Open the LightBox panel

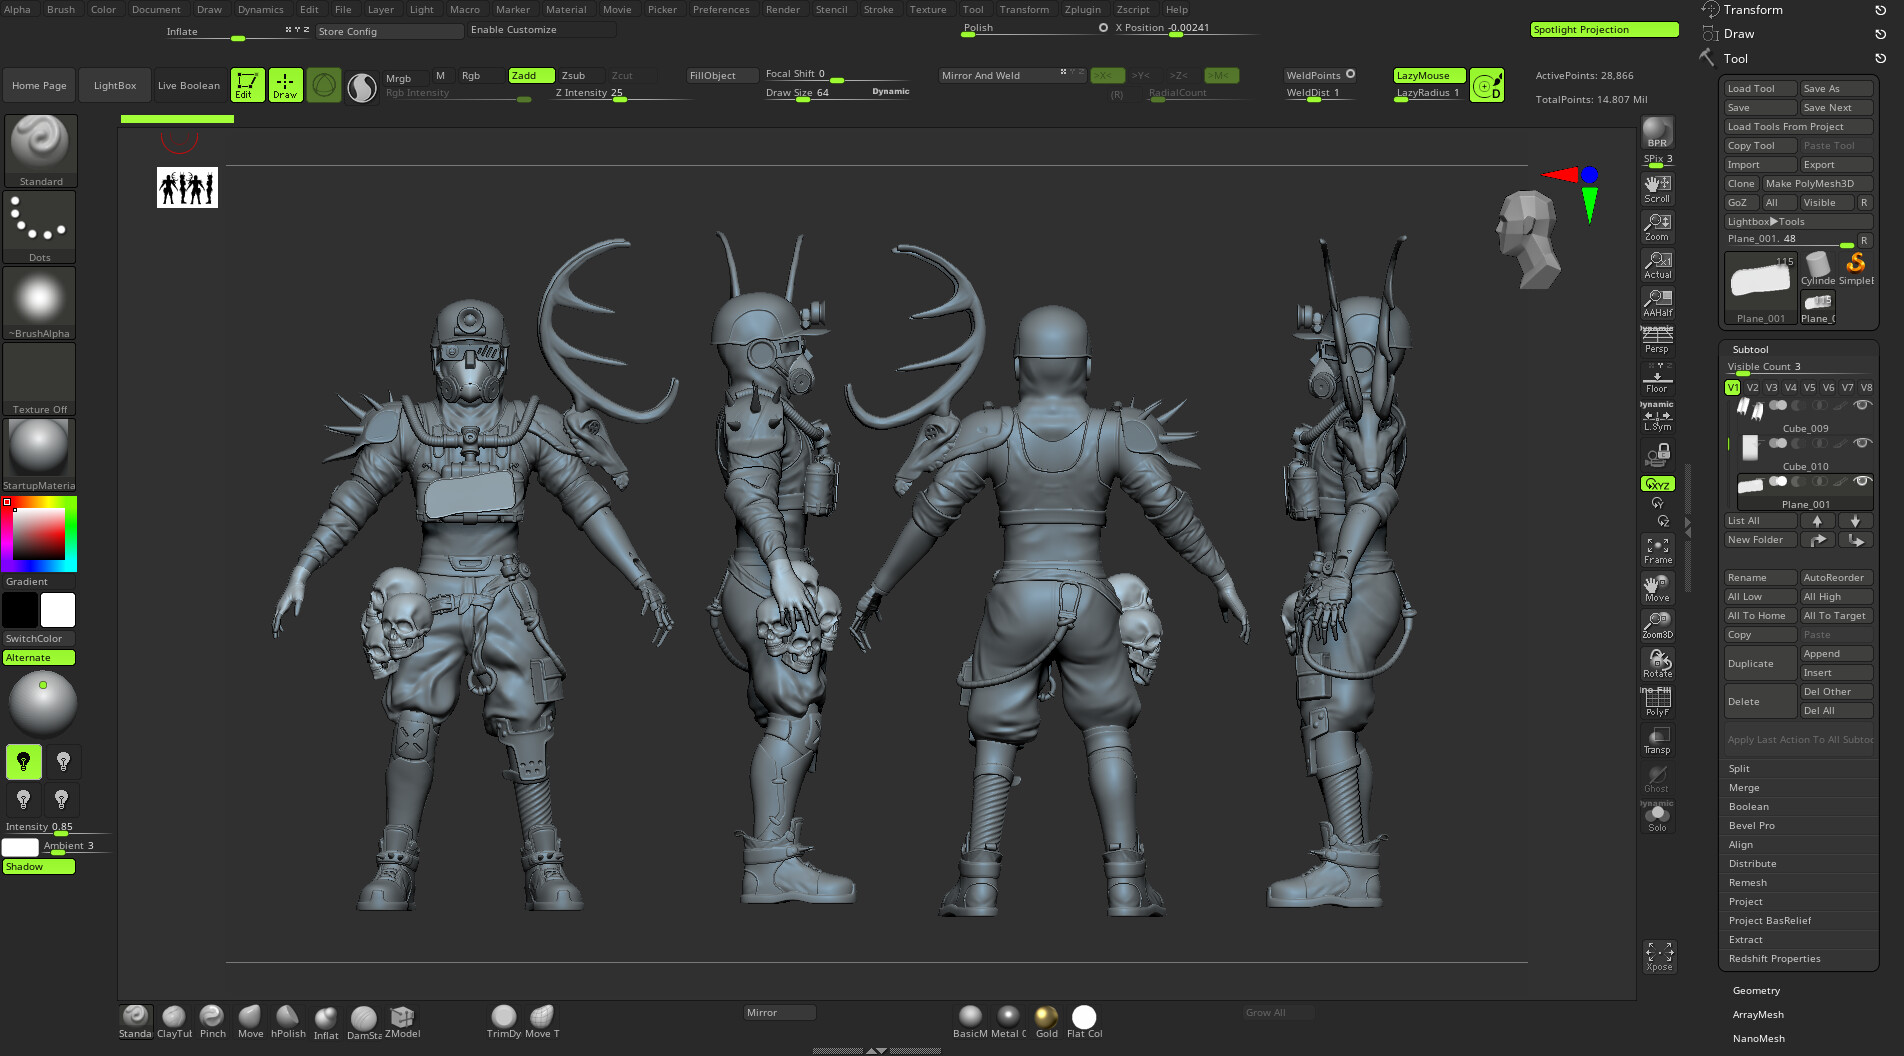pos(114,85)
